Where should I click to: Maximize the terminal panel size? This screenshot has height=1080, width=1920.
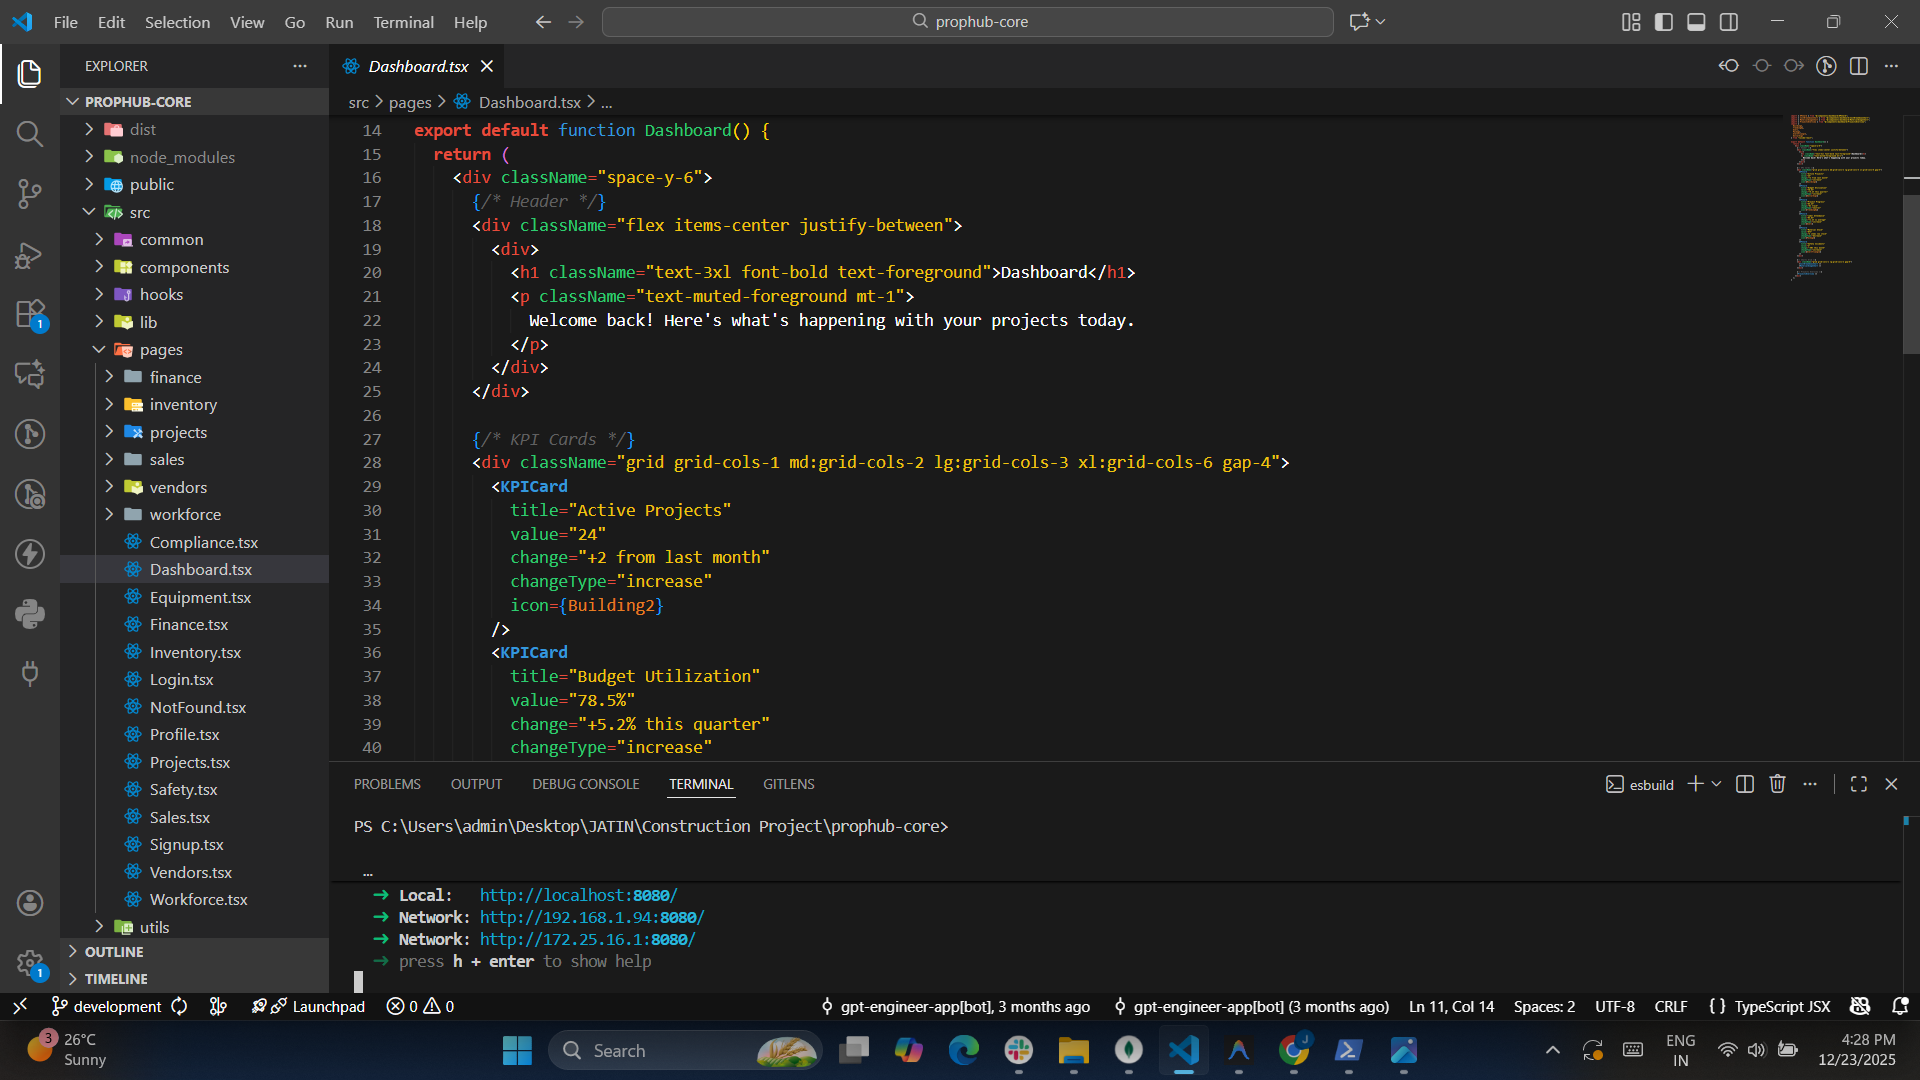coord(1859,785)
